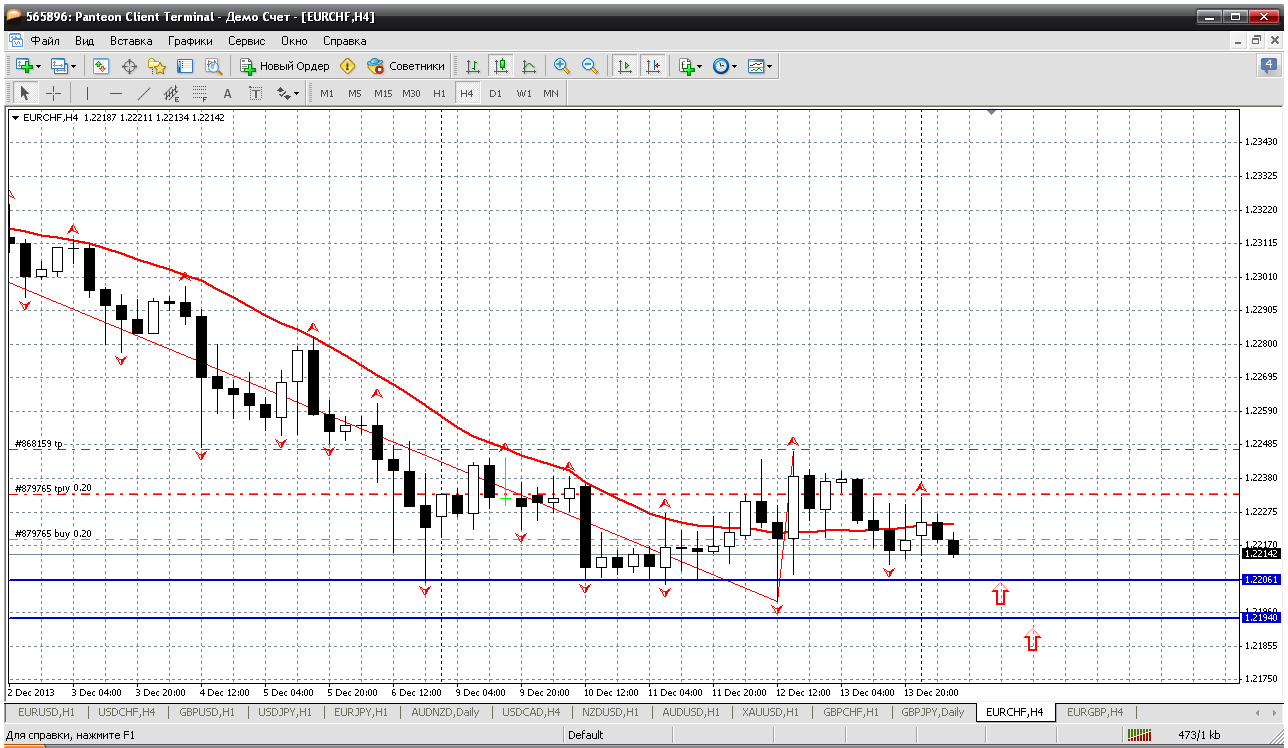Click the current price label 1.22142
Screen dimensions: 1288x748
1260,553
